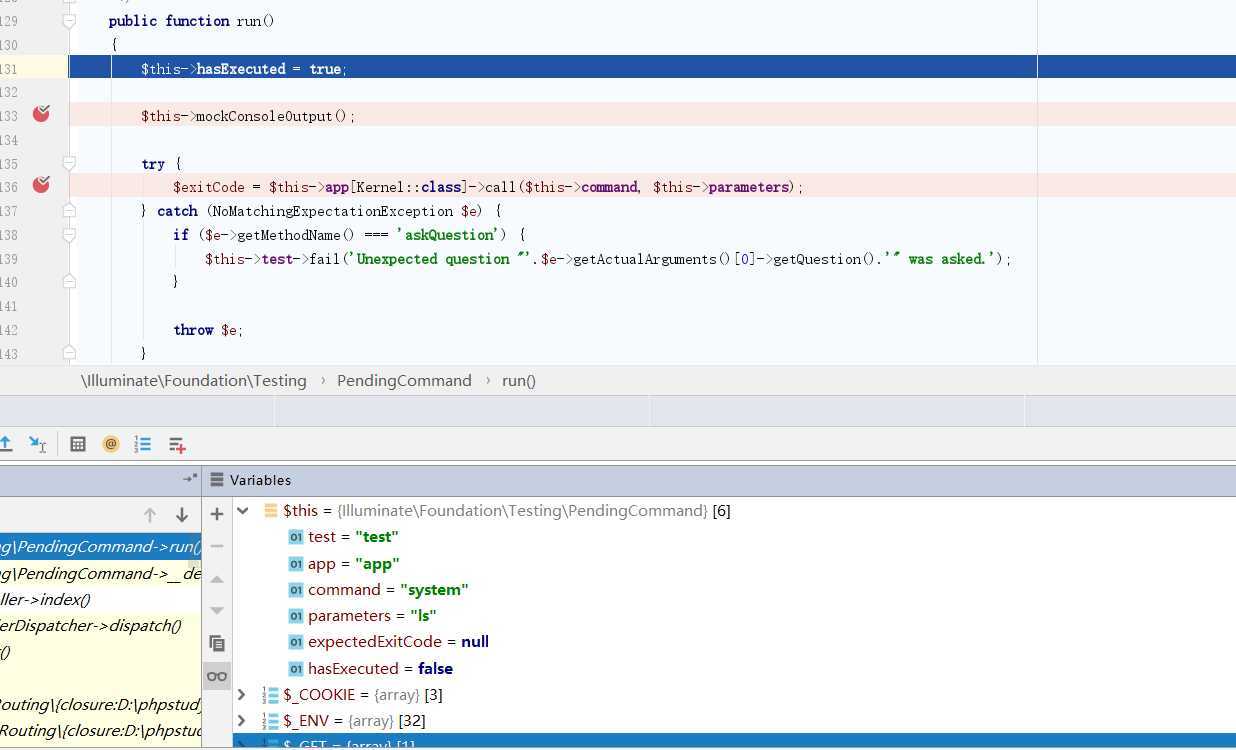Collapse the $this variable node
The height and width of the screenshot is (750, 1236).
pyautogui.click(x=243, y=511)
